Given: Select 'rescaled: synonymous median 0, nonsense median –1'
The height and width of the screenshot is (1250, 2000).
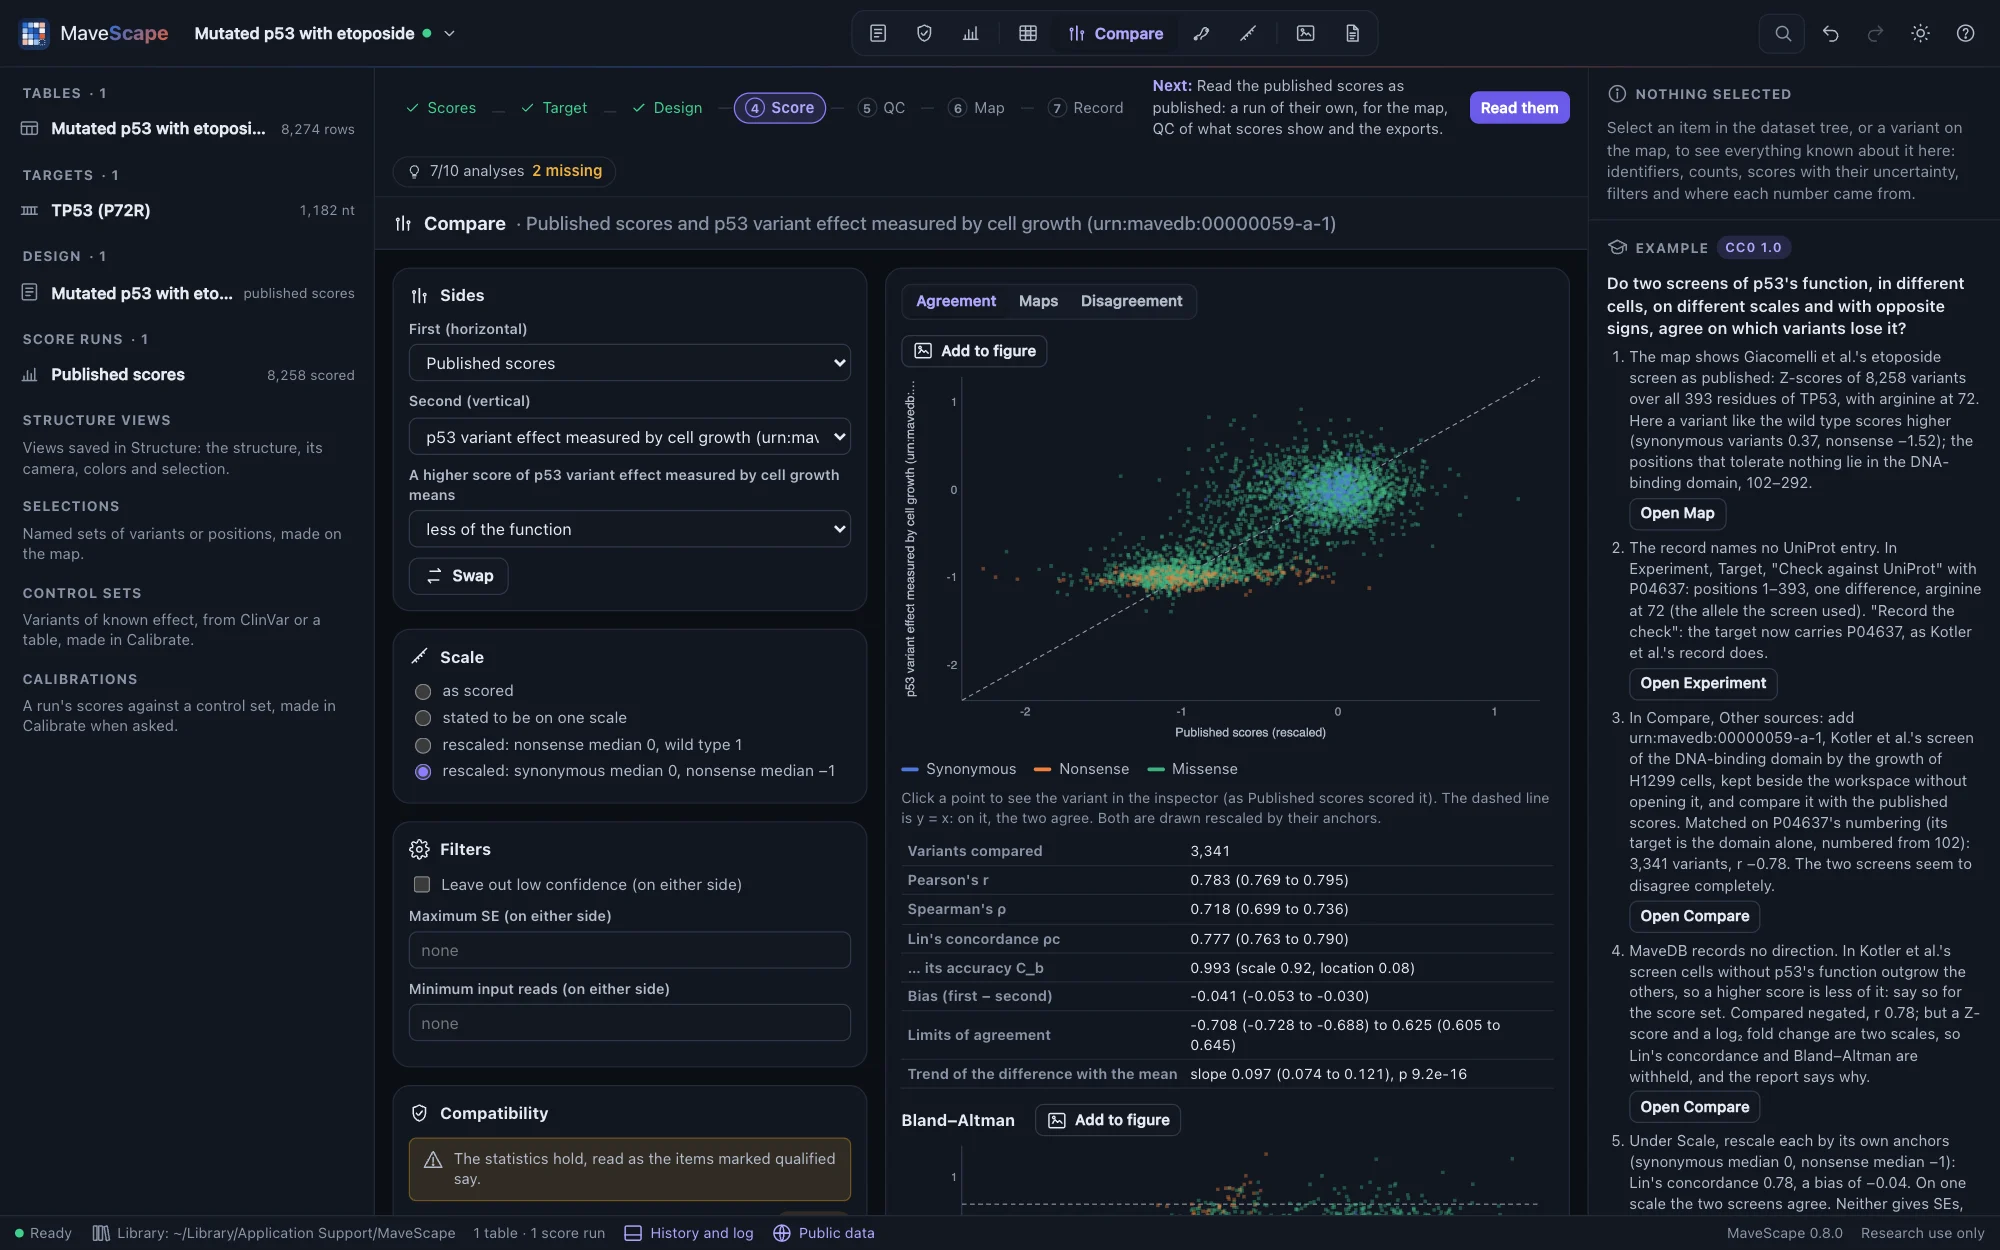Looking at the screenshot, I should 423,771.
